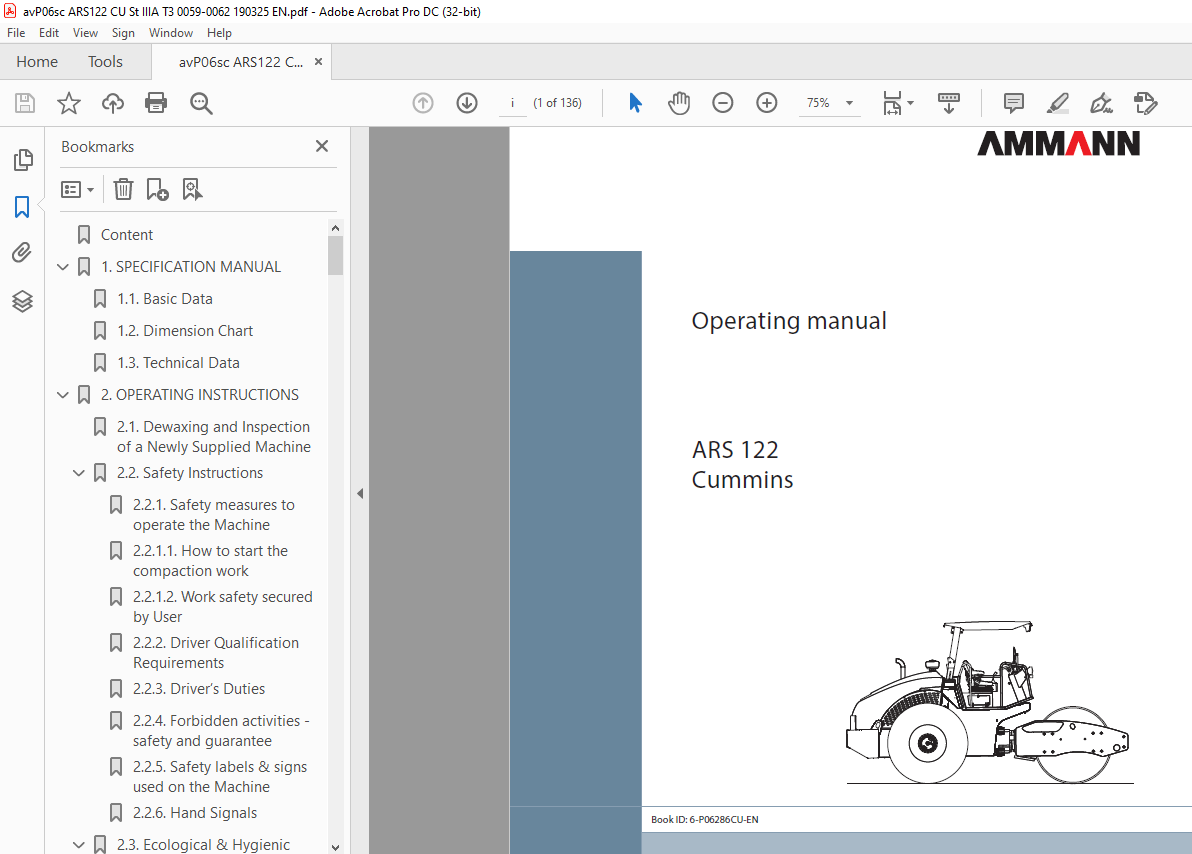1192x854 pixels.
Task: Collapse 2.2. Safety Instructions bookmark
Action: point(78,473)
